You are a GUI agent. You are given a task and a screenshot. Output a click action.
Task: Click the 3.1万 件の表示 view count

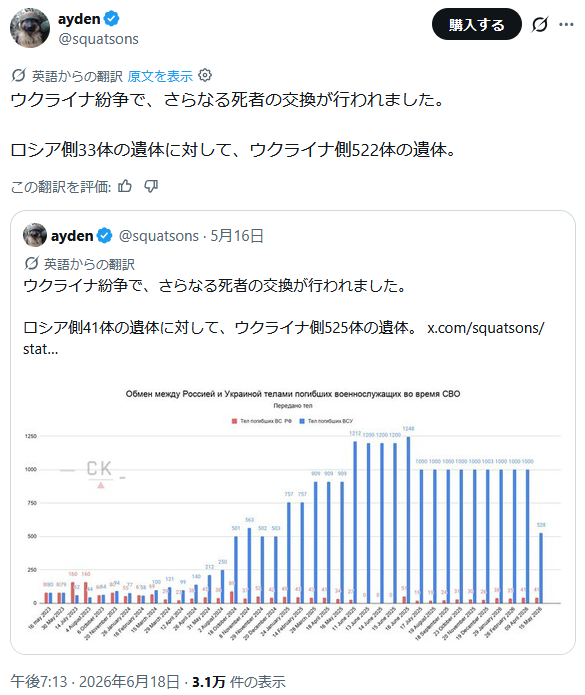[238, 681]
